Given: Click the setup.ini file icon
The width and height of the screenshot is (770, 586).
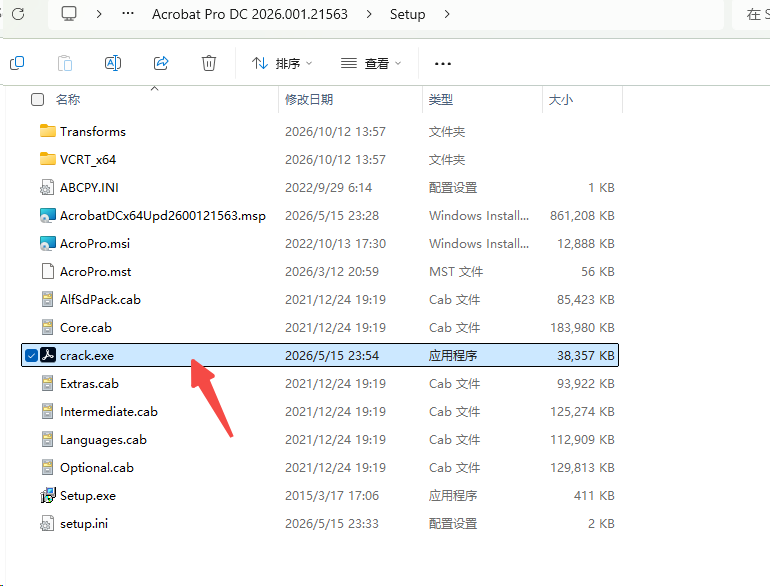Looking at the screenshot, I should [x=47, y=523].
